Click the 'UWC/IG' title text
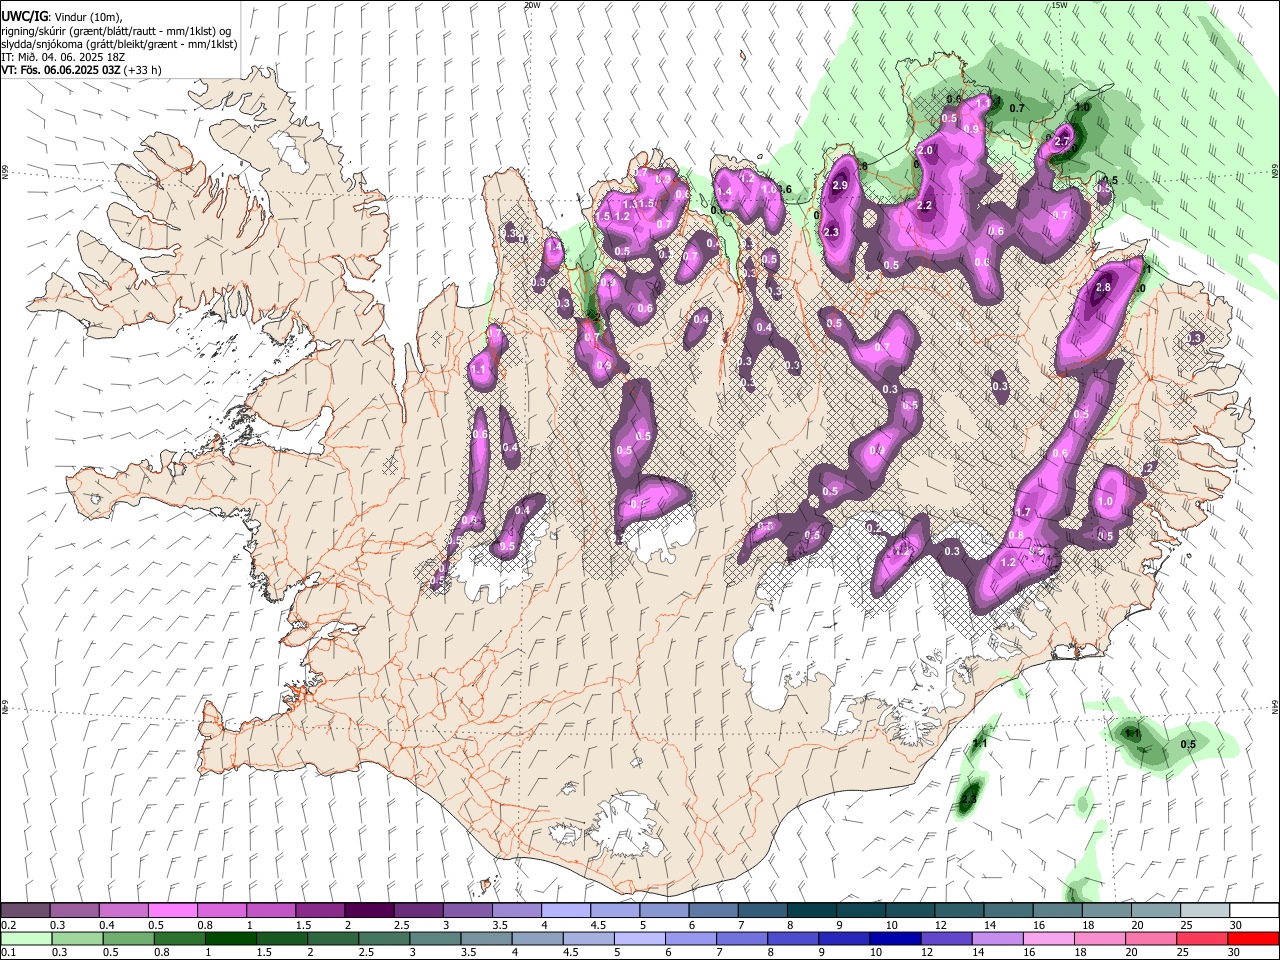 pos(24,17)
